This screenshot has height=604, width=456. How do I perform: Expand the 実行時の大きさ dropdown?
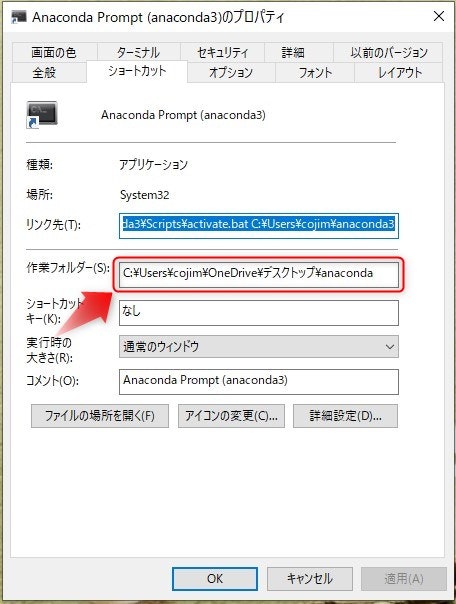pos(259,347)
